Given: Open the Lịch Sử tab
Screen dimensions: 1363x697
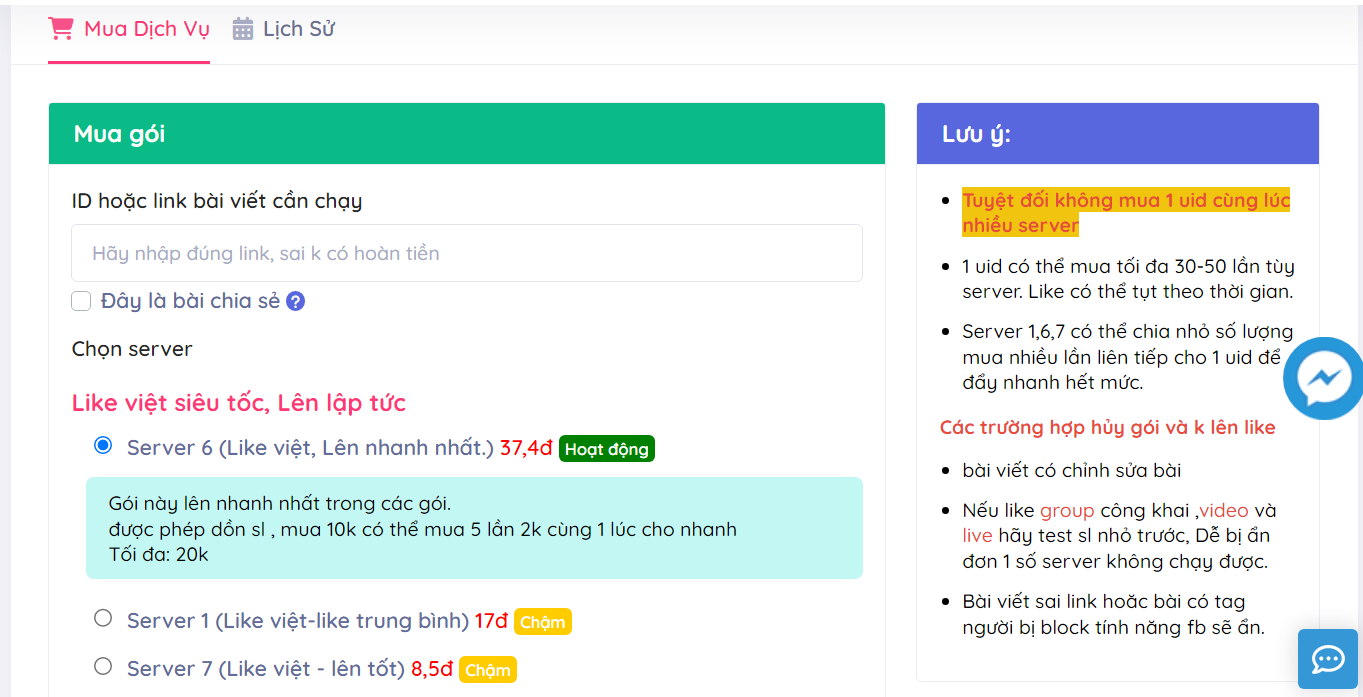Looking at the screenshot, I should [x=298, y=29].
